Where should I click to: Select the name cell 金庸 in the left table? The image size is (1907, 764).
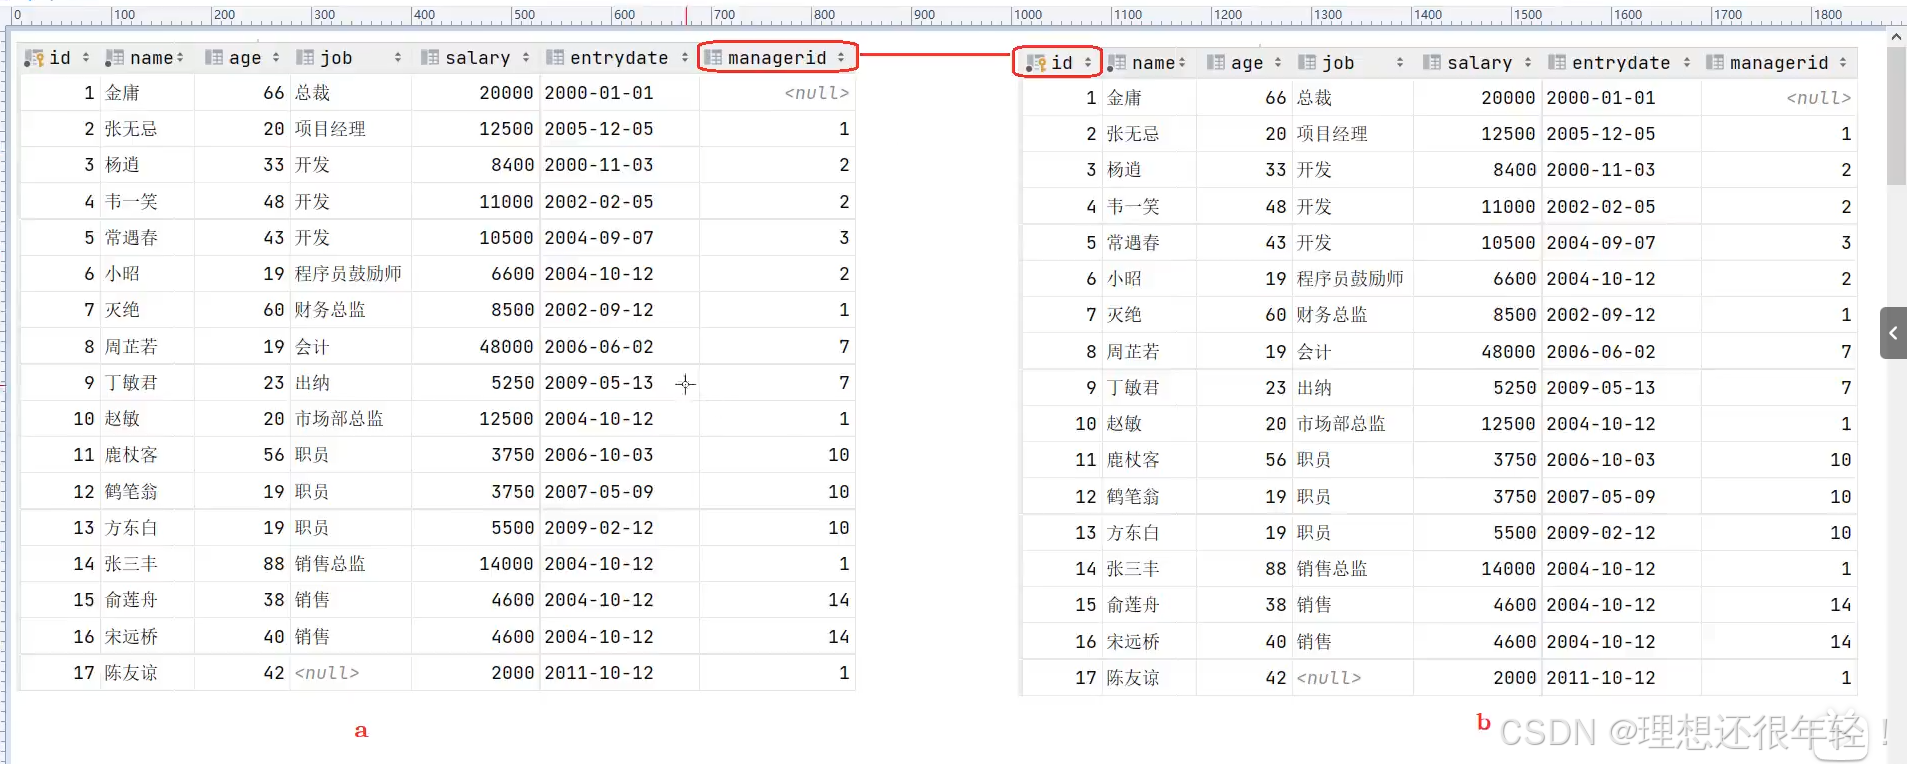123,93
